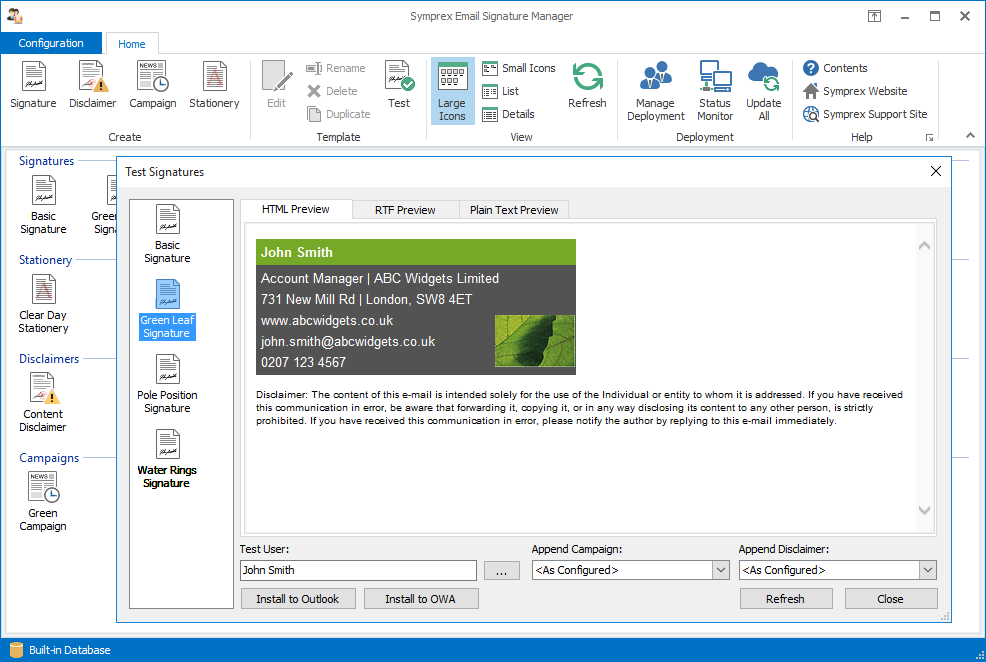
Task: Switch view to Small Icons
Action: 518,68
